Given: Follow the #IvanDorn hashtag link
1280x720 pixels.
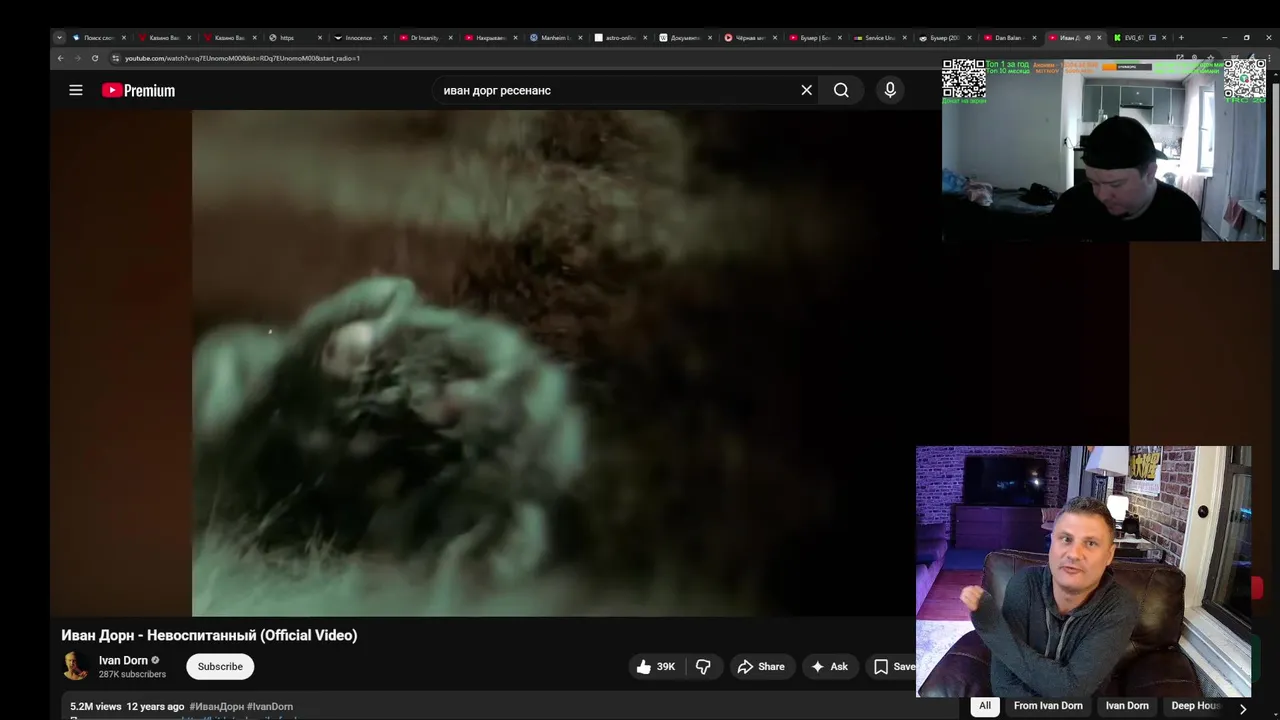Looking at the screenshot, I should [x=270, y=706].
